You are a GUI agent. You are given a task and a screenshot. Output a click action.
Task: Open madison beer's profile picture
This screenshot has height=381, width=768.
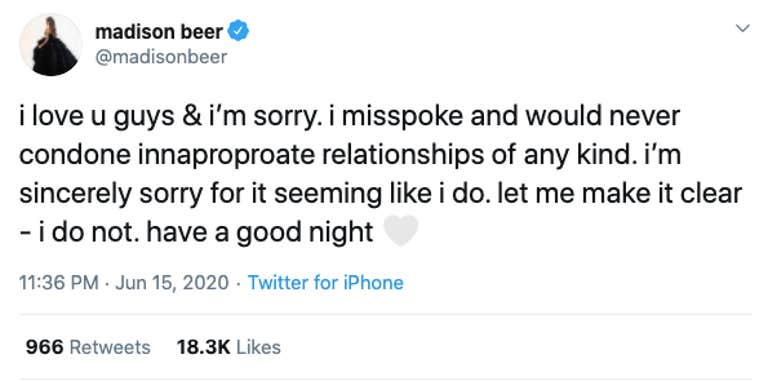[x=50, y=45]
